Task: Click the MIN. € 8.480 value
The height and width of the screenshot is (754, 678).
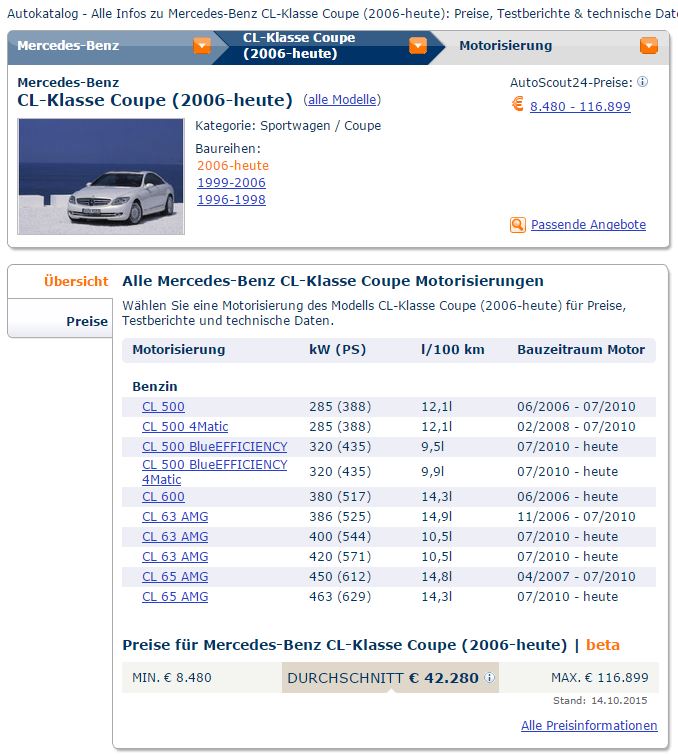Action: click(x=172, y=678)
